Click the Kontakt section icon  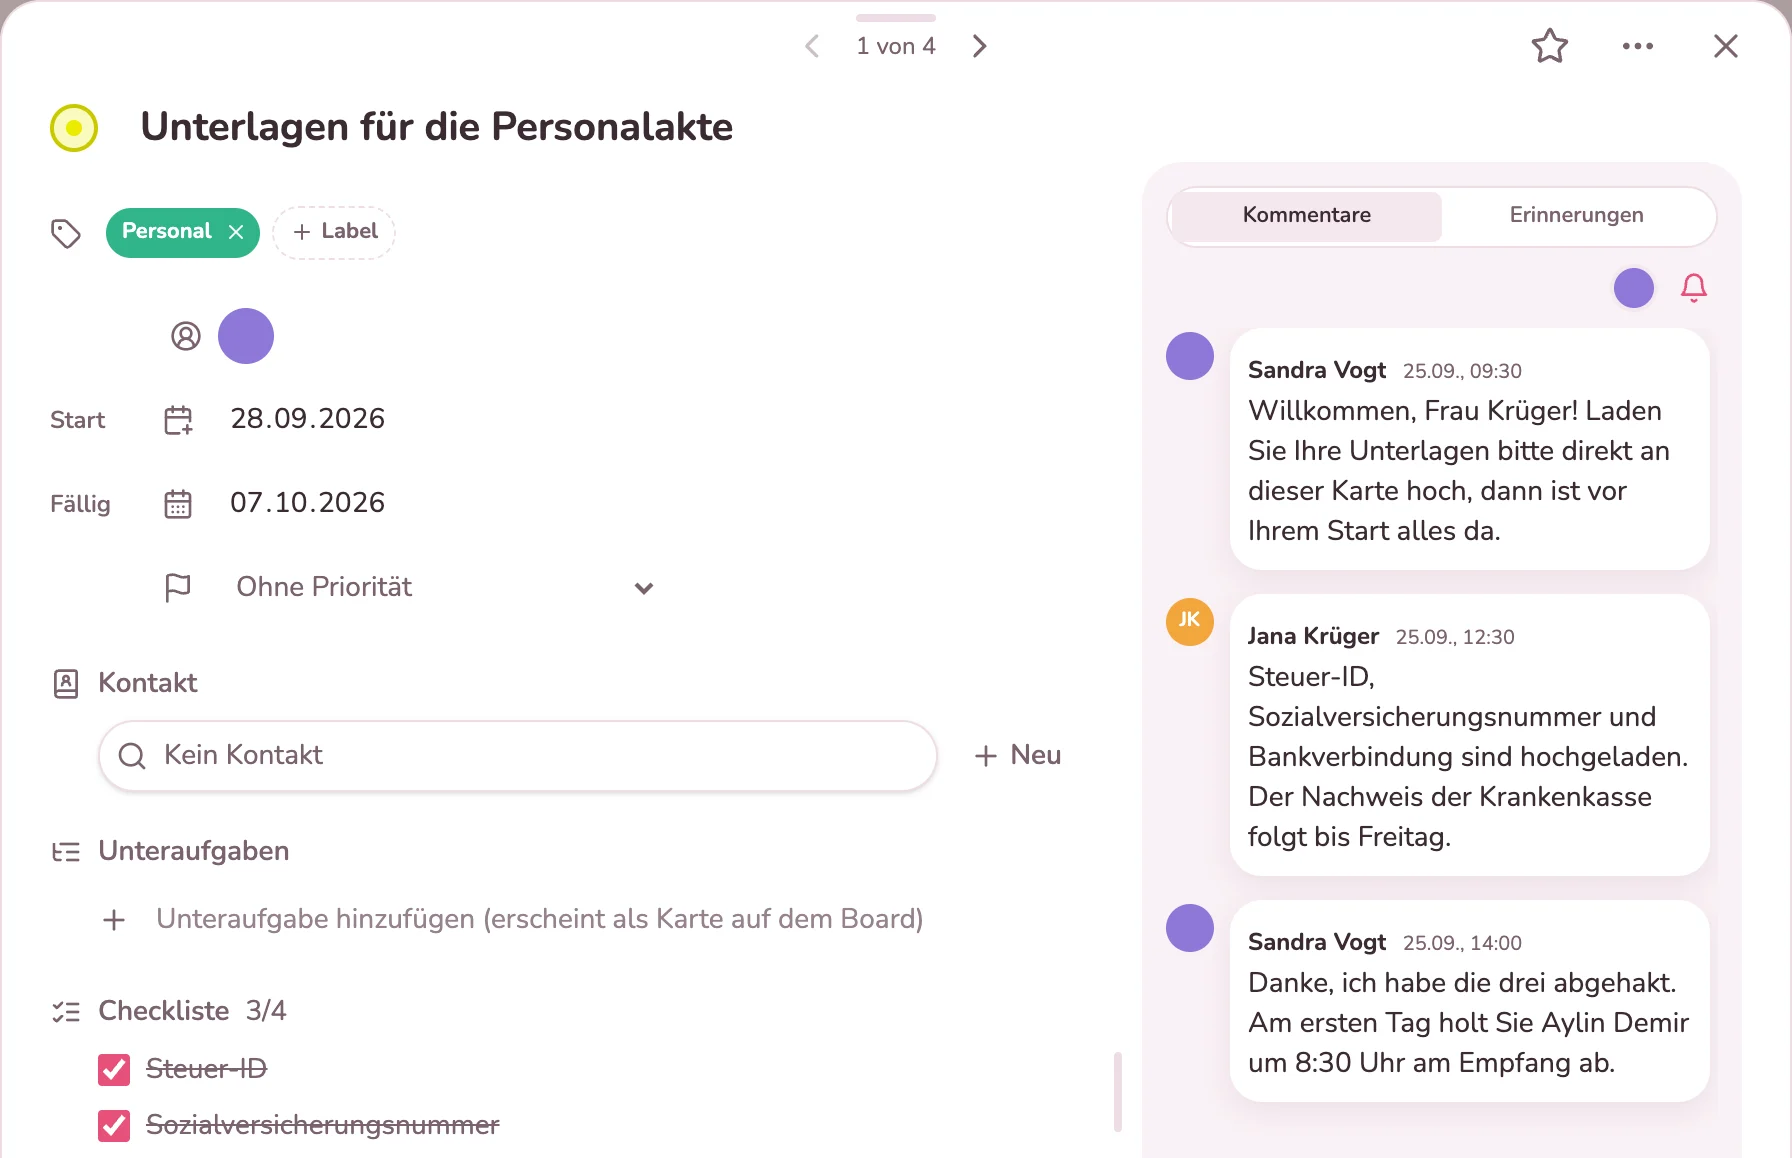66,684
